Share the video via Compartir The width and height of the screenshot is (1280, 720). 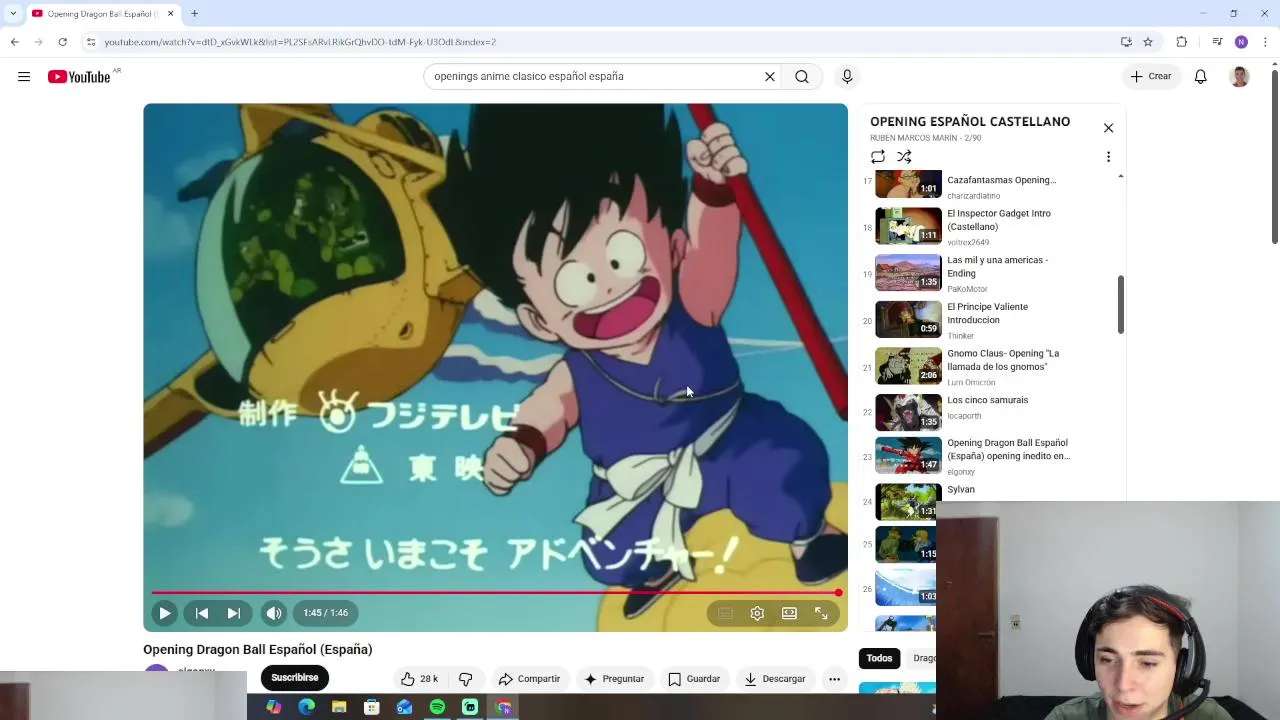530,679
